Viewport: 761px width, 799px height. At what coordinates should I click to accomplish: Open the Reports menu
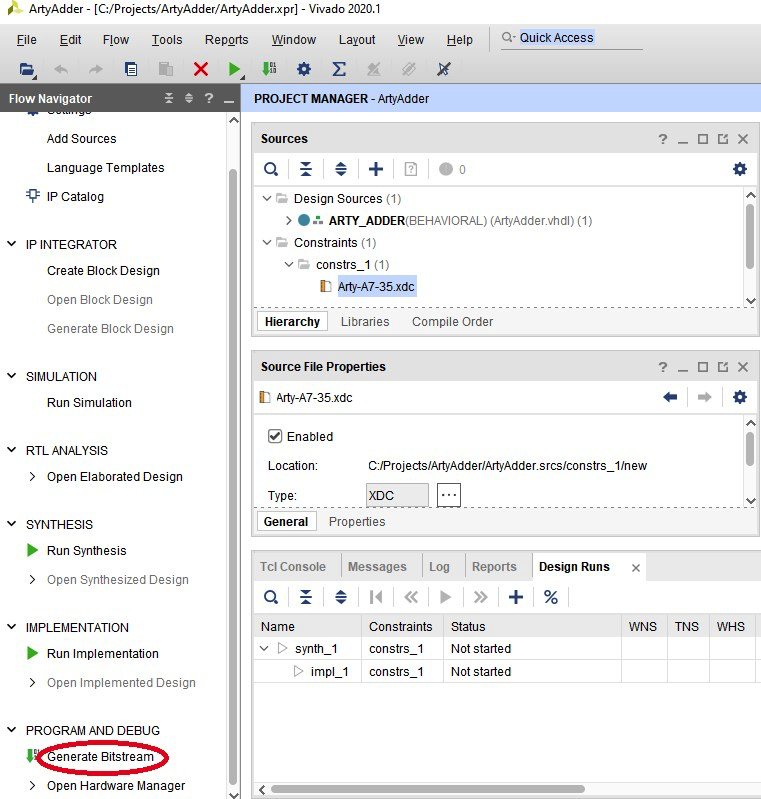(x=226, y=40)
